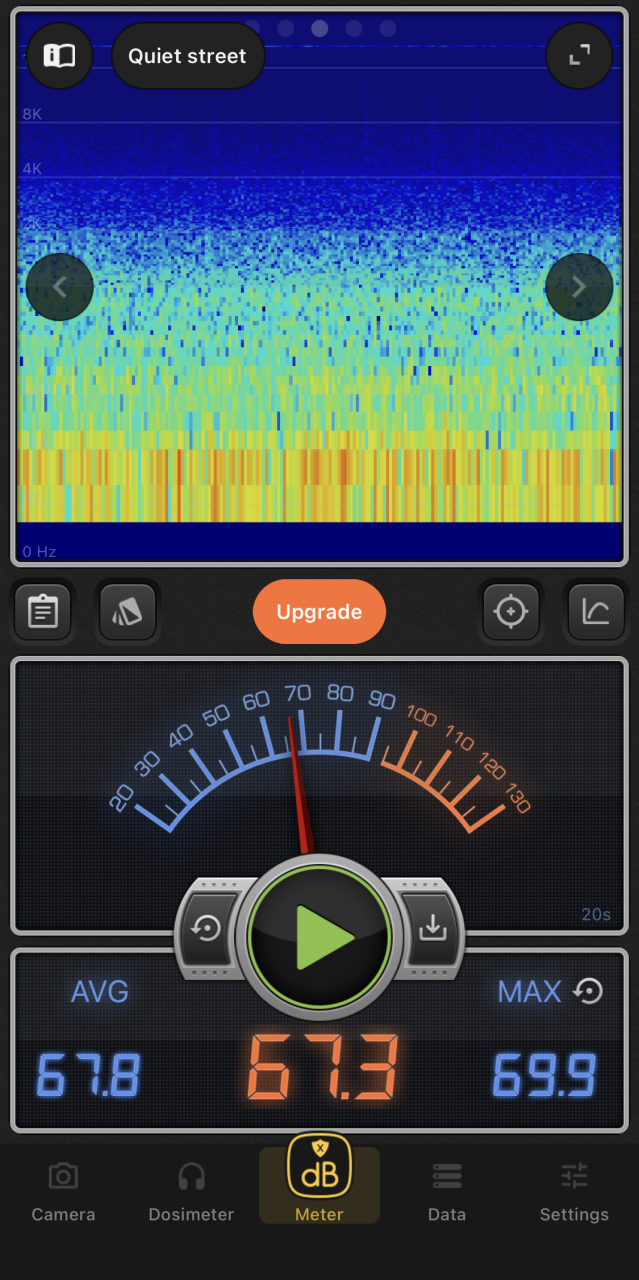Open the Dosimeter tab
The height and width of the screenshot is (1280, 639).
[191, 1192]
